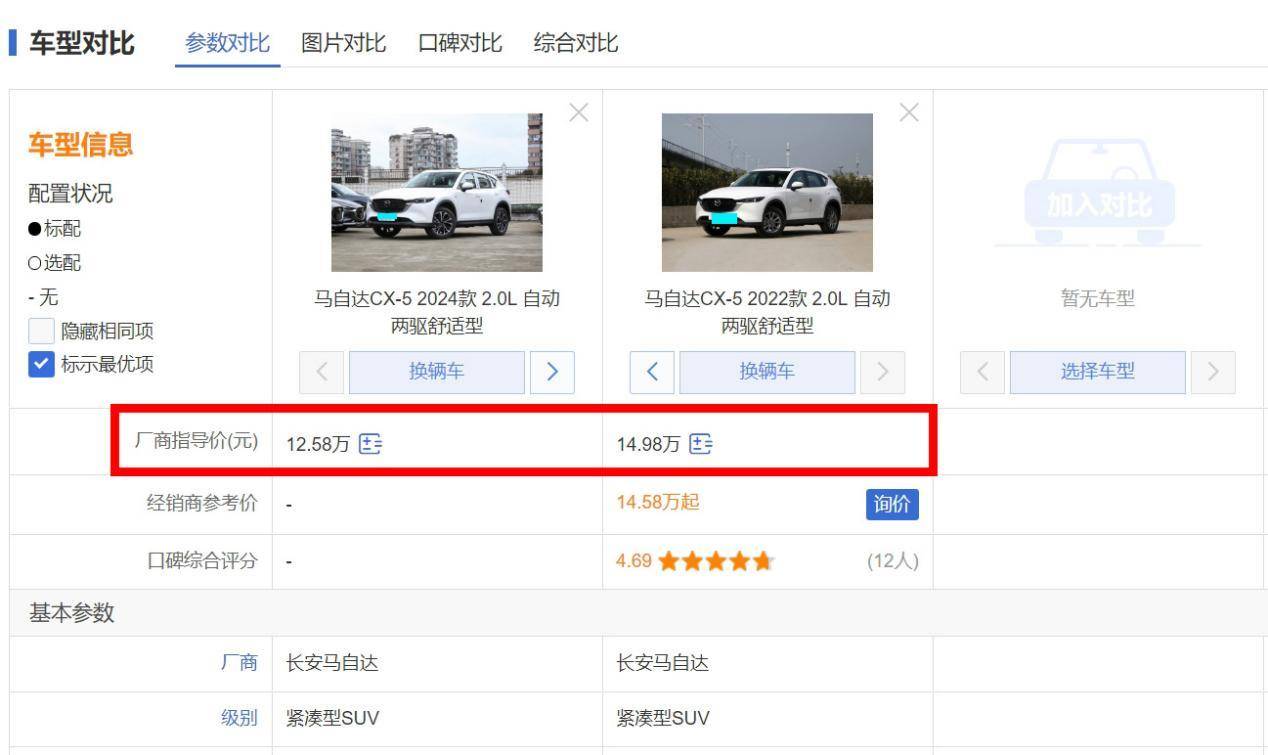Open 换辆车 selector for 2022款 model
The height and width of the screenshot is (755, 1268).
point(767,373)
